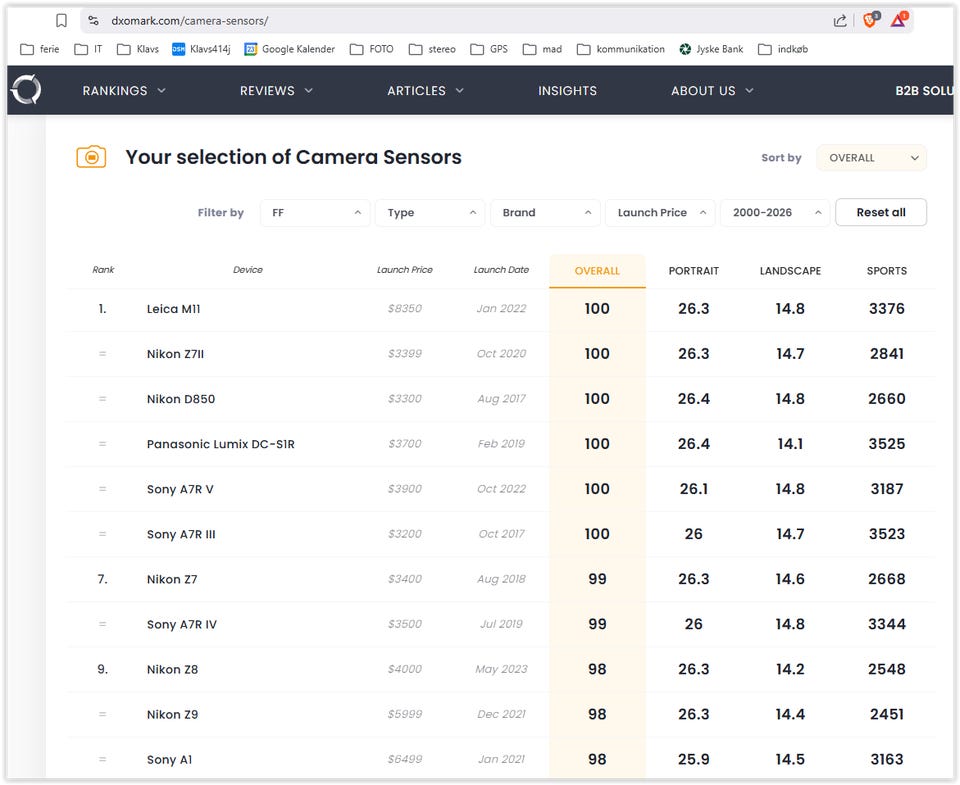
Task: Click the DXOMARK logo icon
Action: [x=26, y=90]
